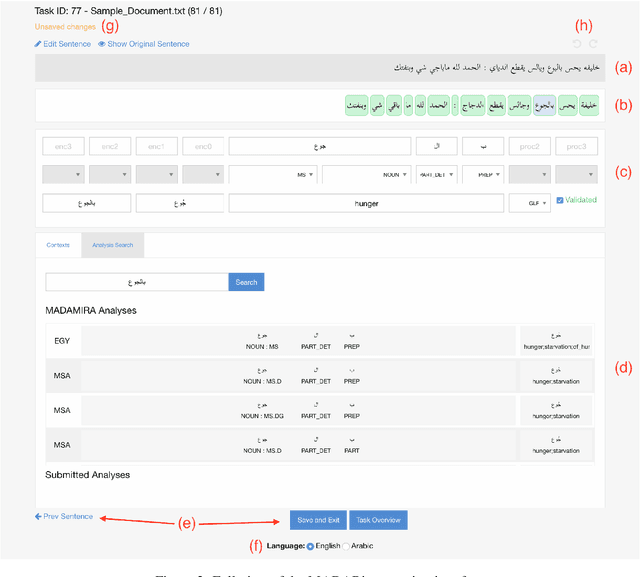This screenshot has height=577, width=640.
Task: Select the colon punctuation token
Action: 455,106
